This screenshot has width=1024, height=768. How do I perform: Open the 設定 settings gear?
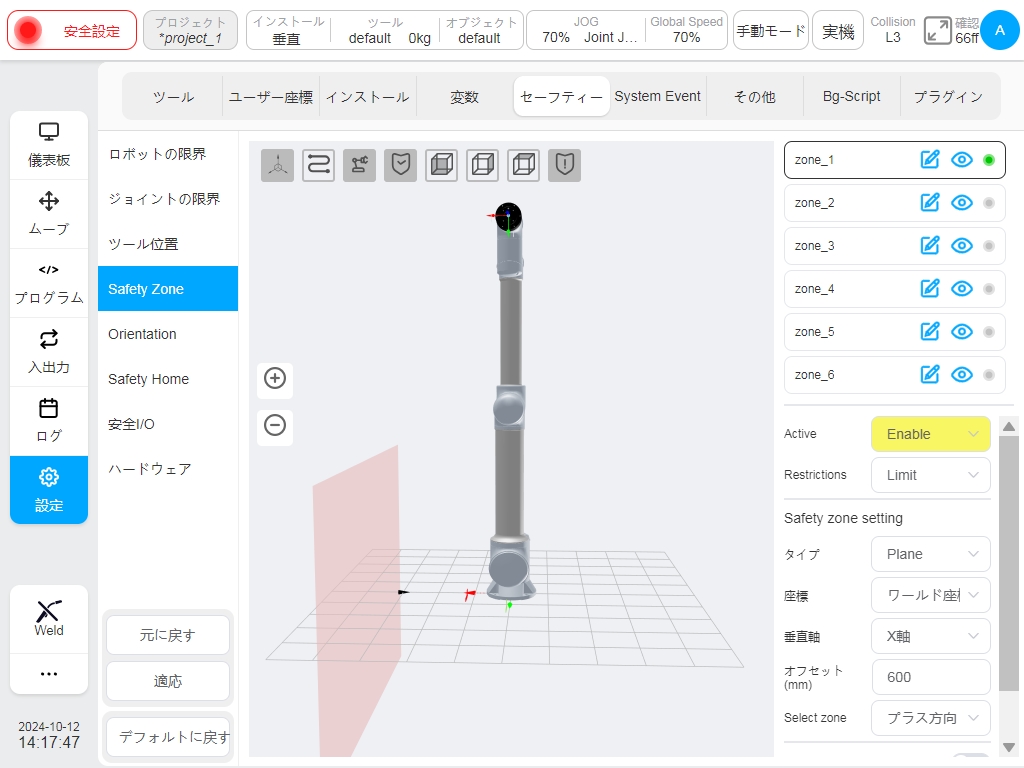(x=49, y=490)
